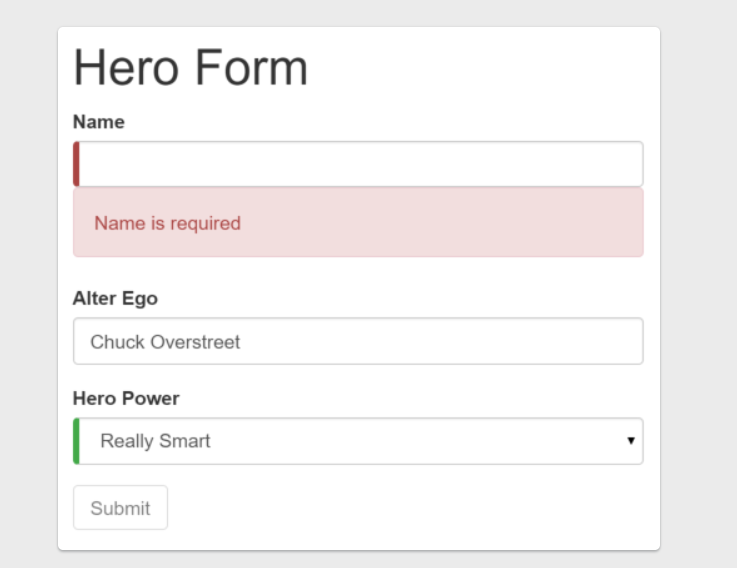Click the pink alert box's empty right side

click(500, 223)
